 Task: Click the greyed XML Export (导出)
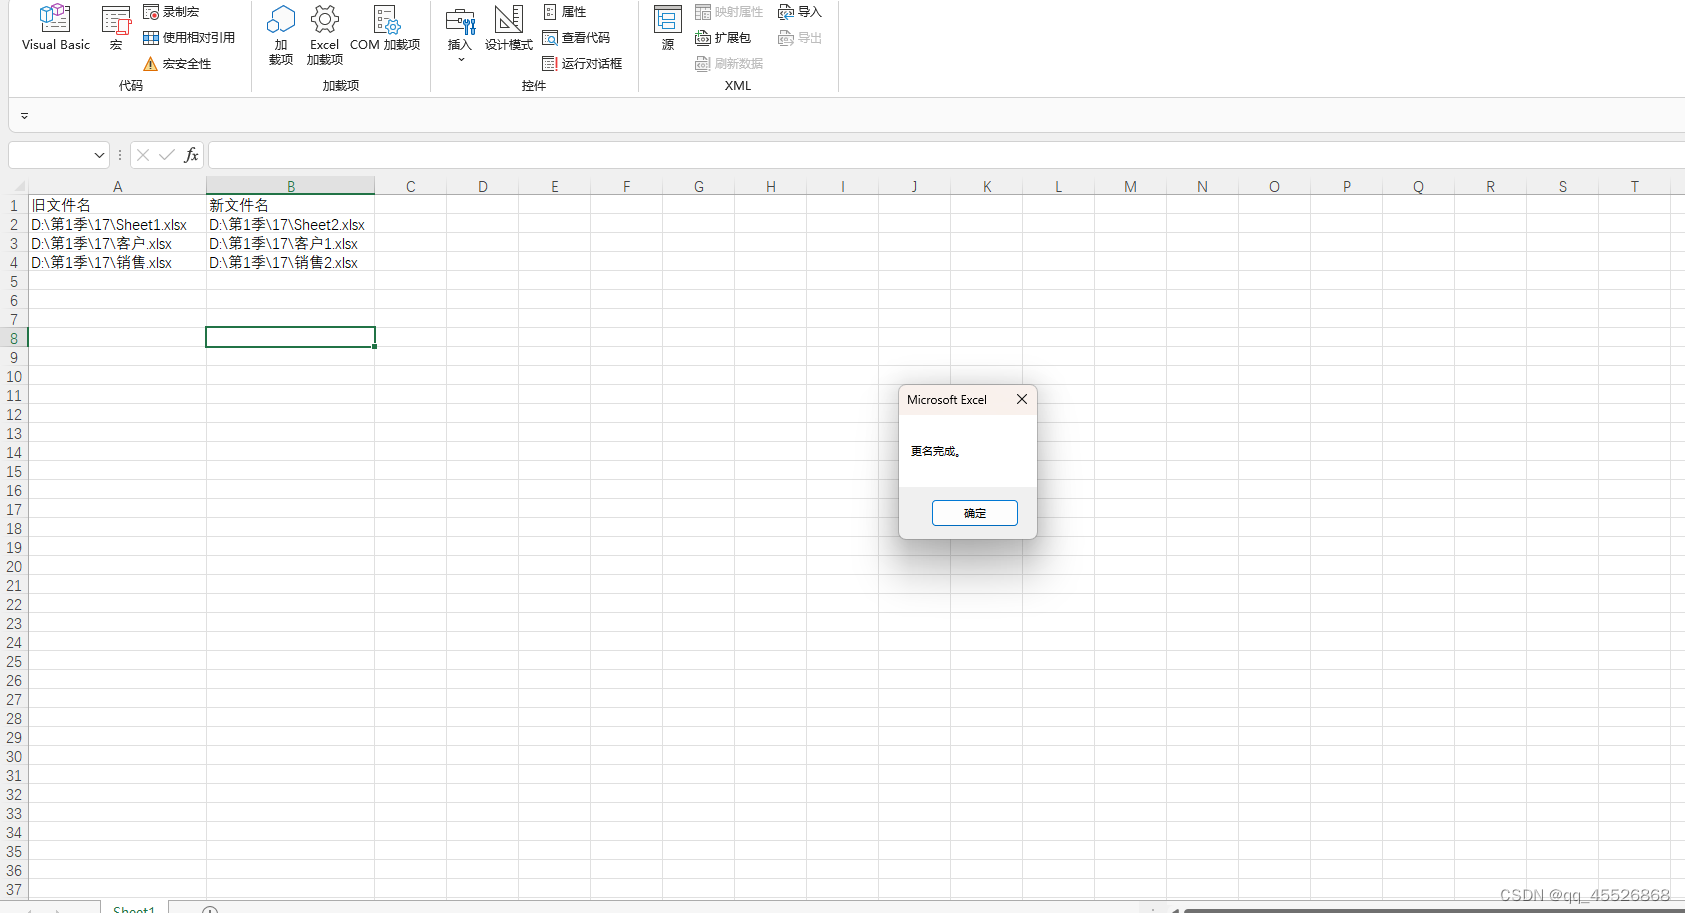click(x=800, y=38)
